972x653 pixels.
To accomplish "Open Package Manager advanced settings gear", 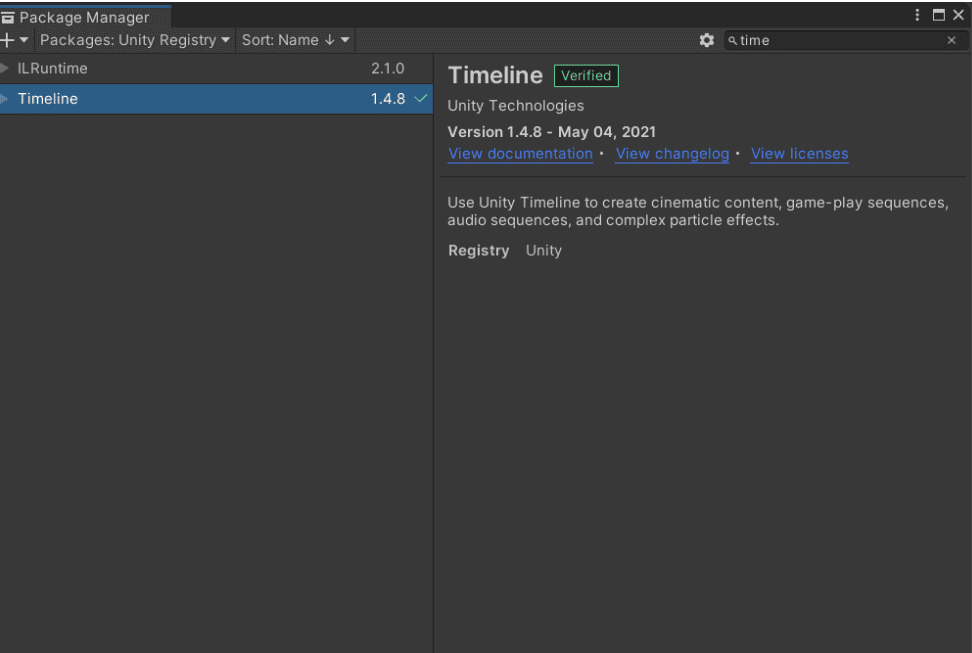I will 707,40.
